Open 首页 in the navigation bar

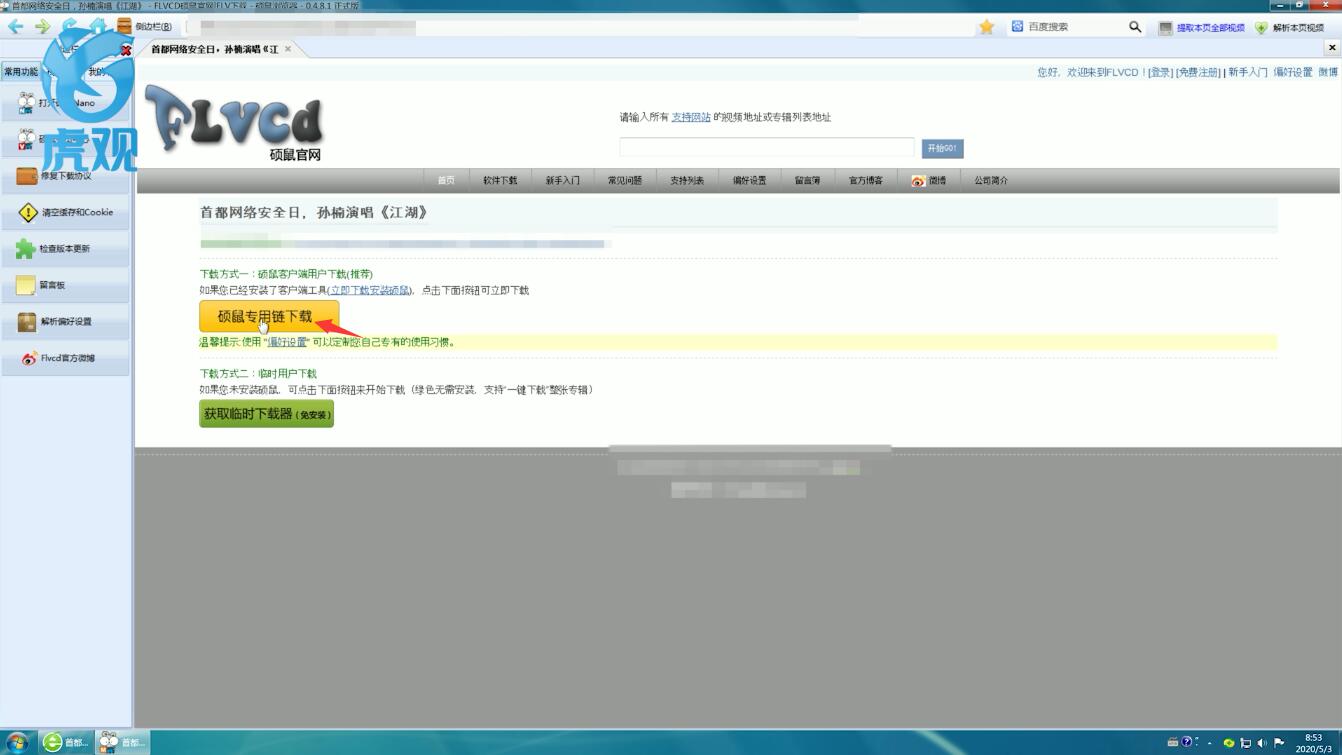pyautogui.click(x=446, y=181)
